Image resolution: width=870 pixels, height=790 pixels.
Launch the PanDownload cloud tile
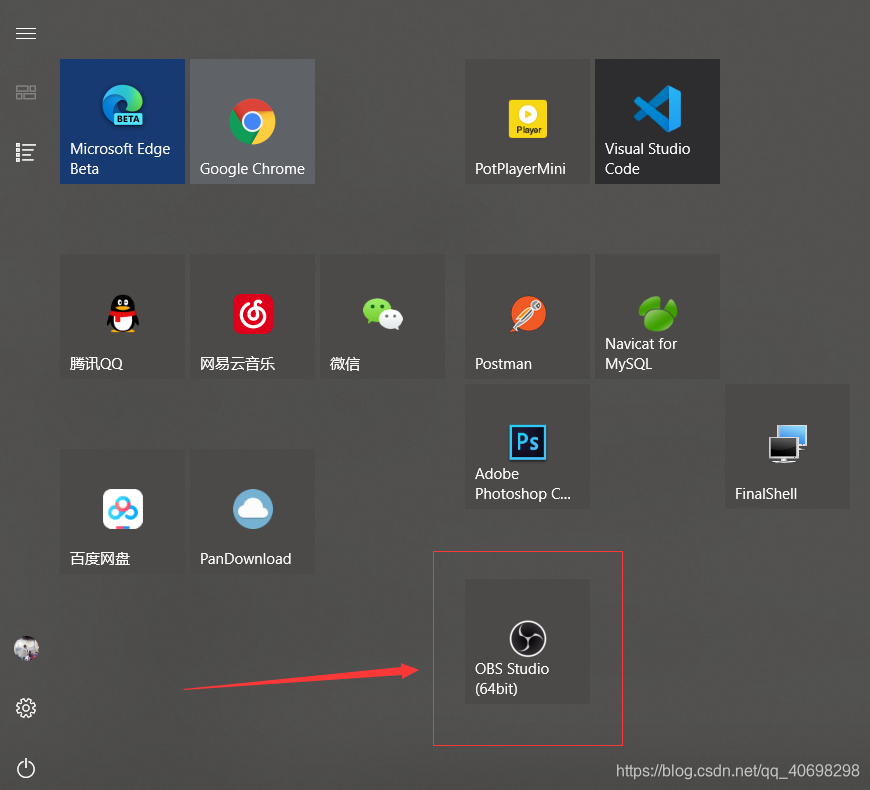point(252,512)
